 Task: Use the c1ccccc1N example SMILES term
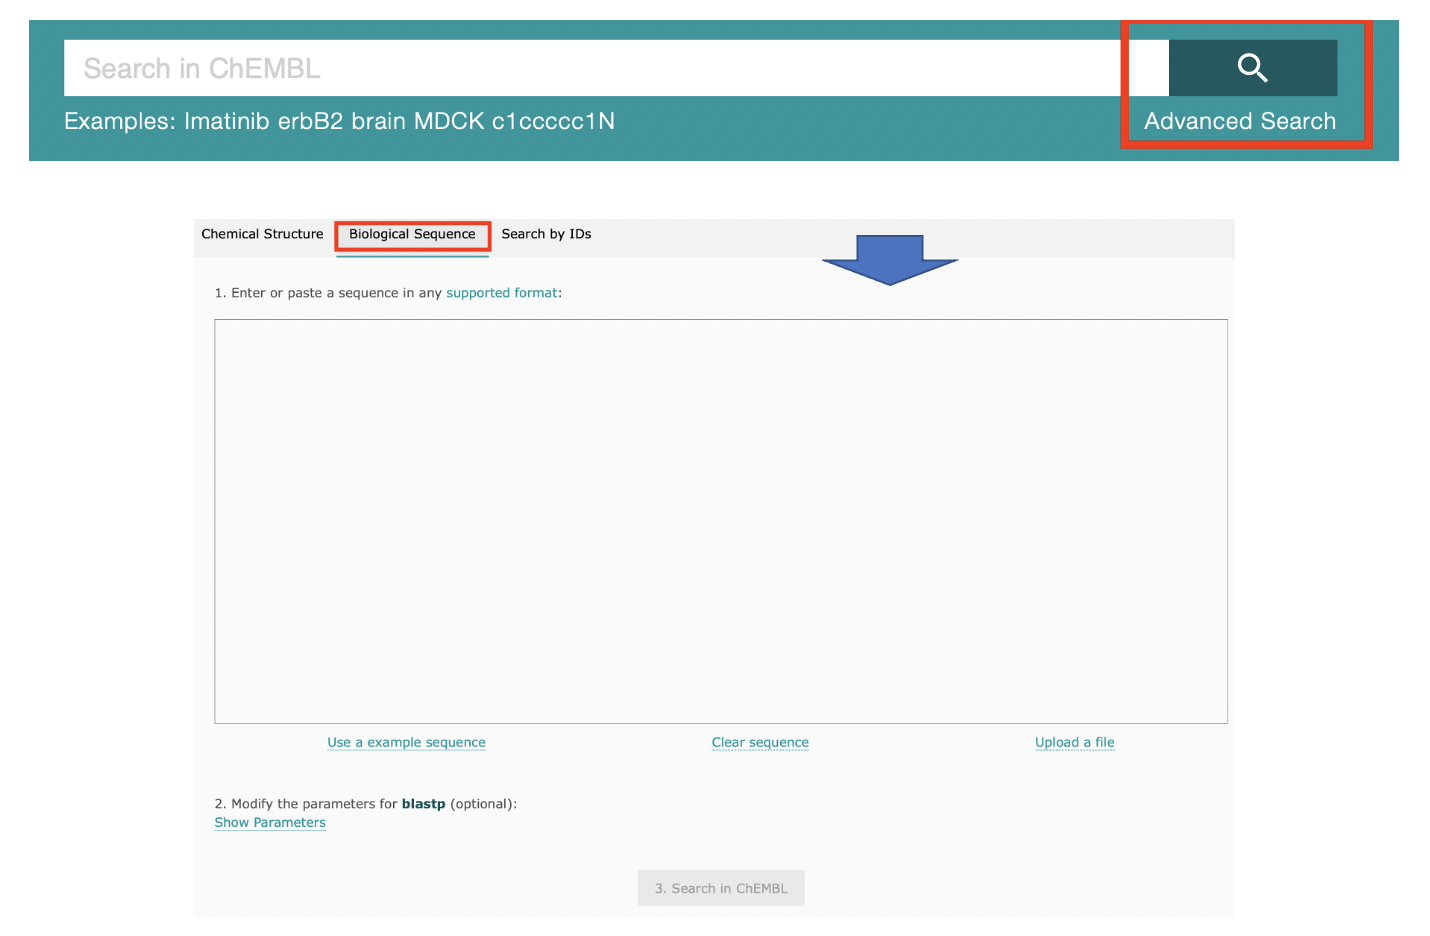pos(553,121)
